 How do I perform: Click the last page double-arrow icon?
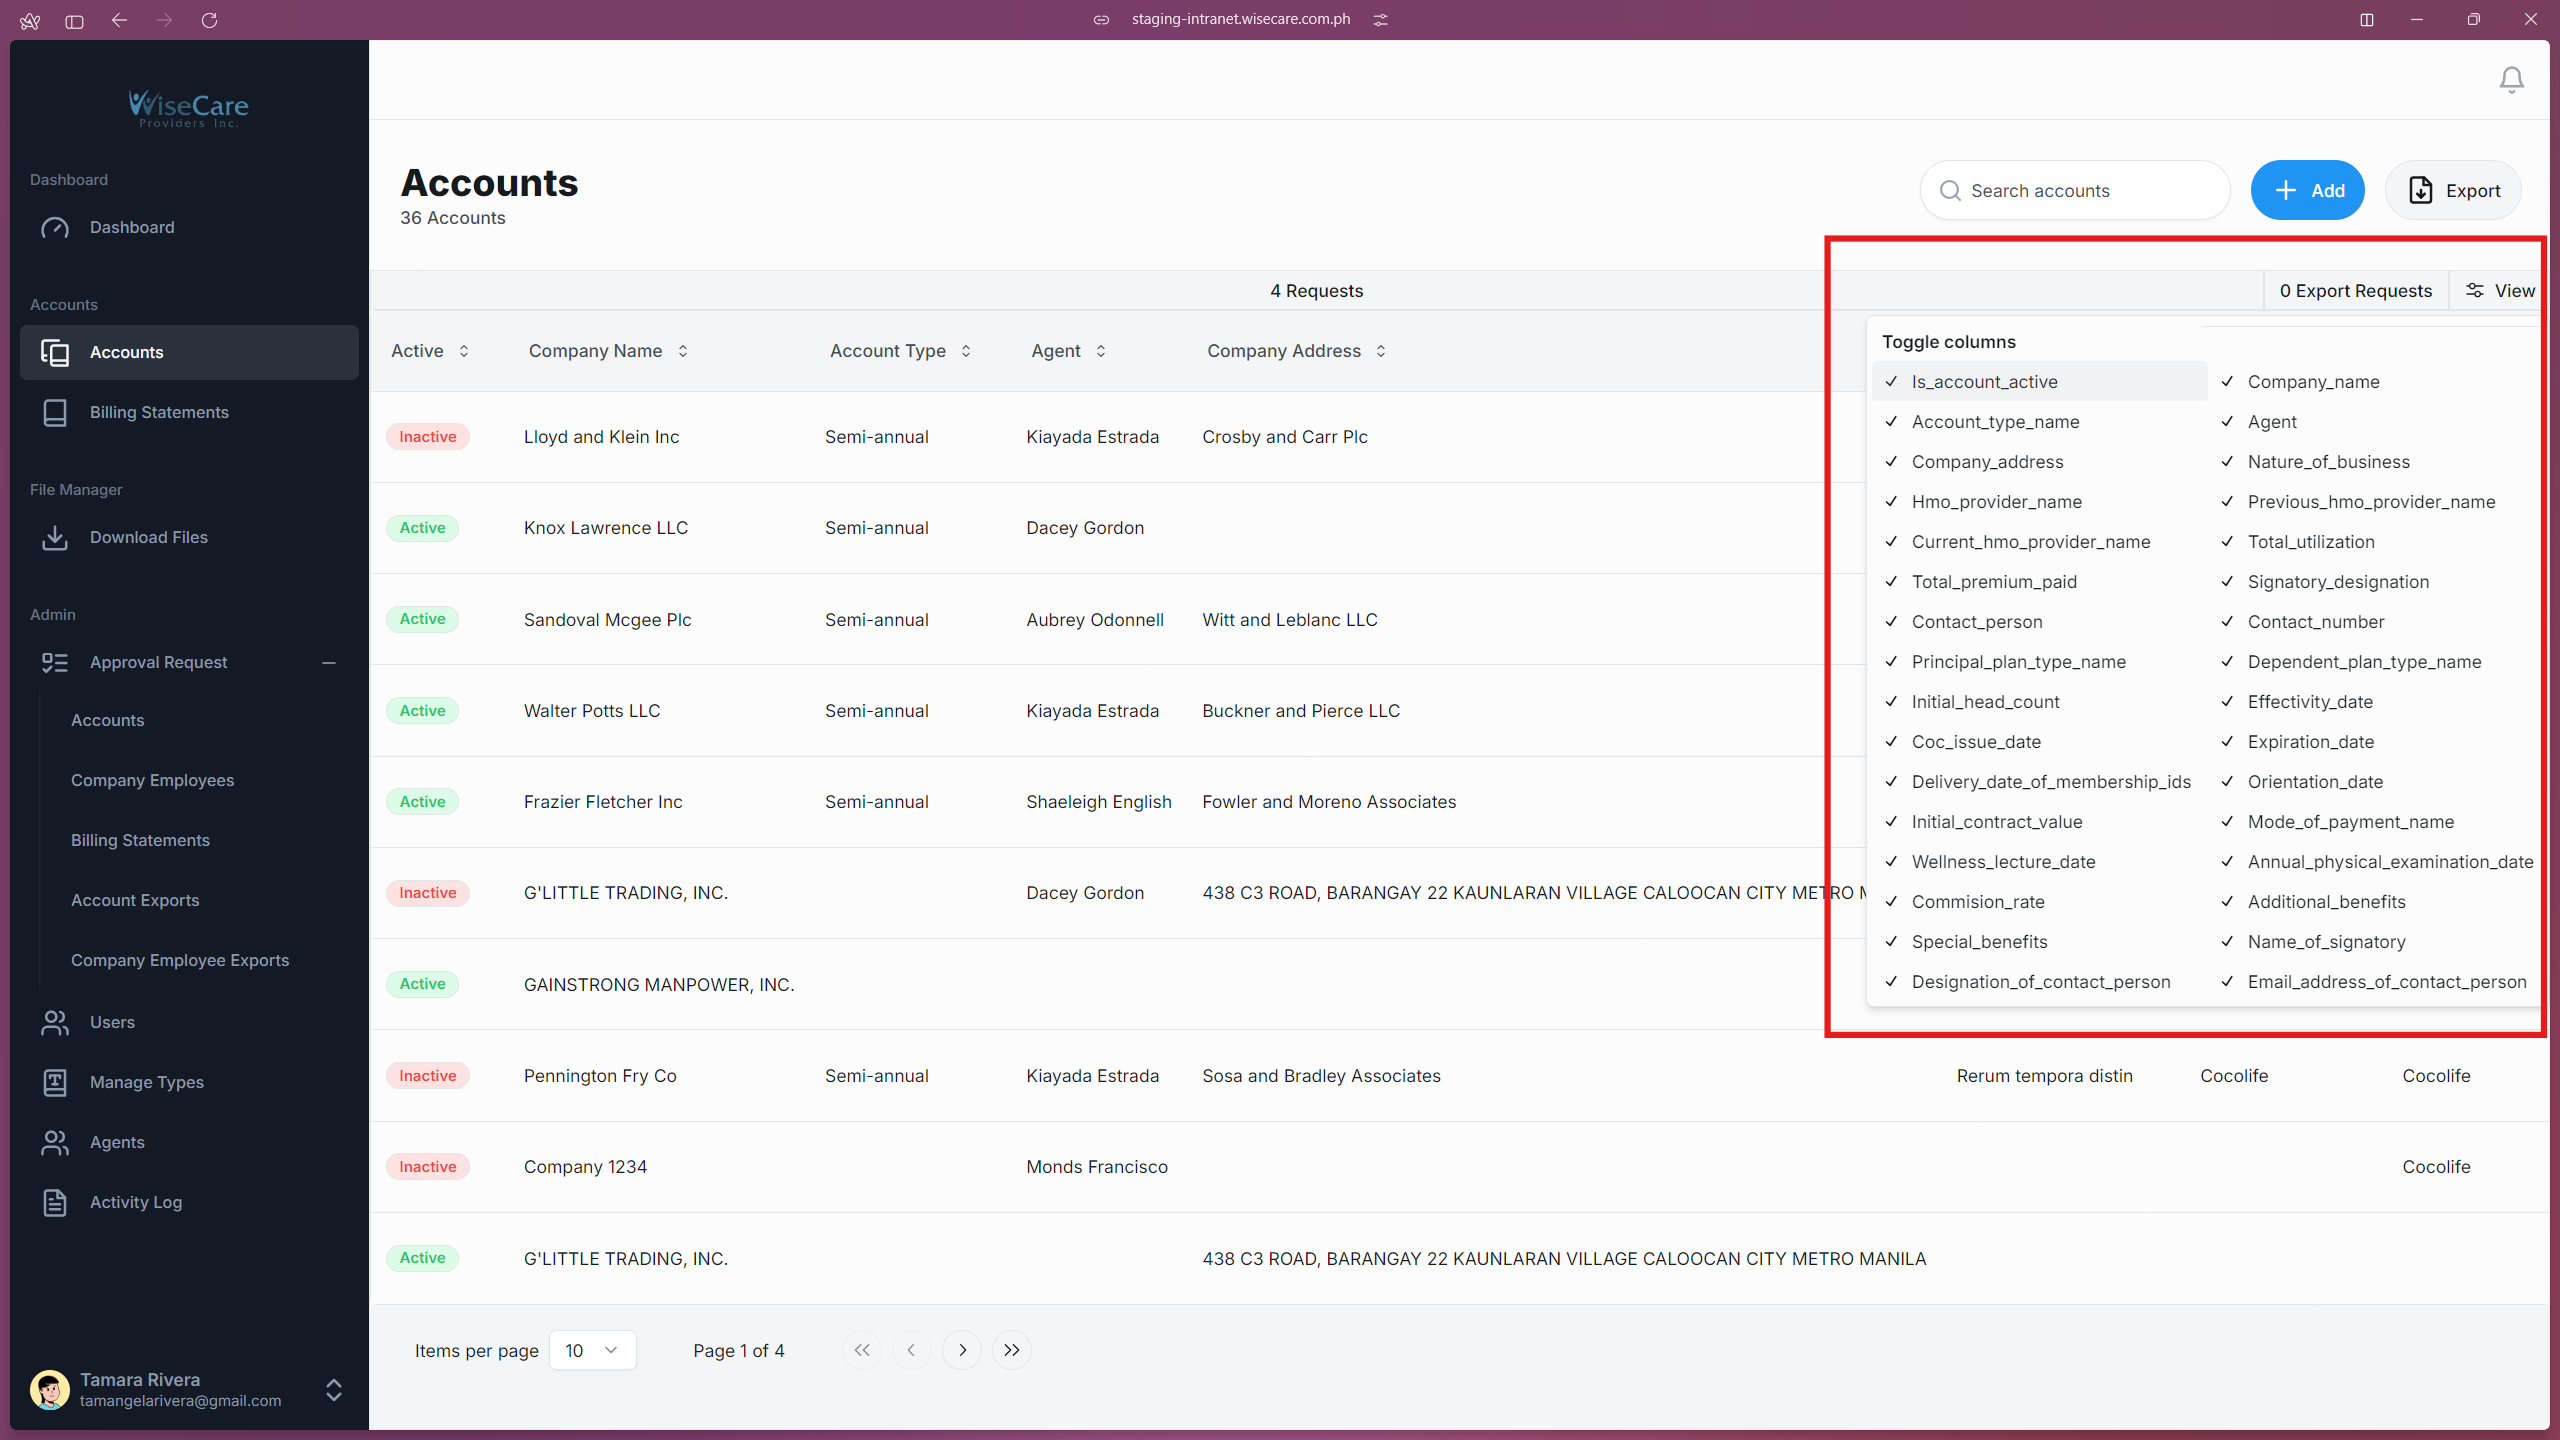(1011, 1350)
